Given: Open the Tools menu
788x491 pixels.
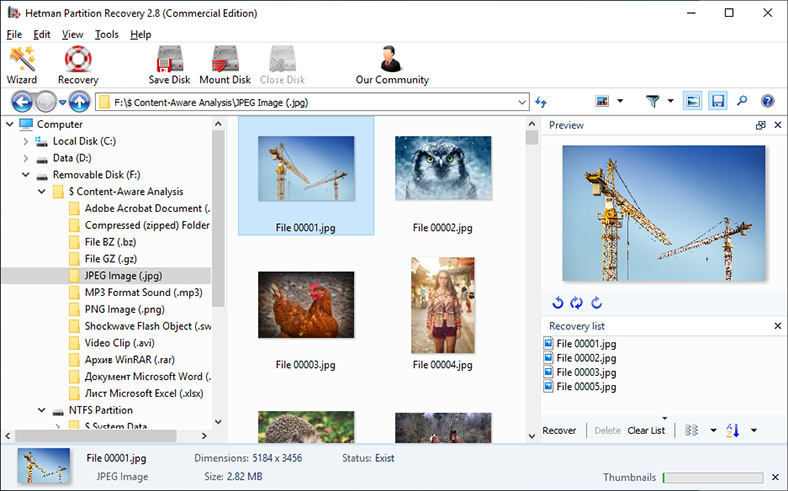Looking at the screenshot, I should tap(107, 34).
